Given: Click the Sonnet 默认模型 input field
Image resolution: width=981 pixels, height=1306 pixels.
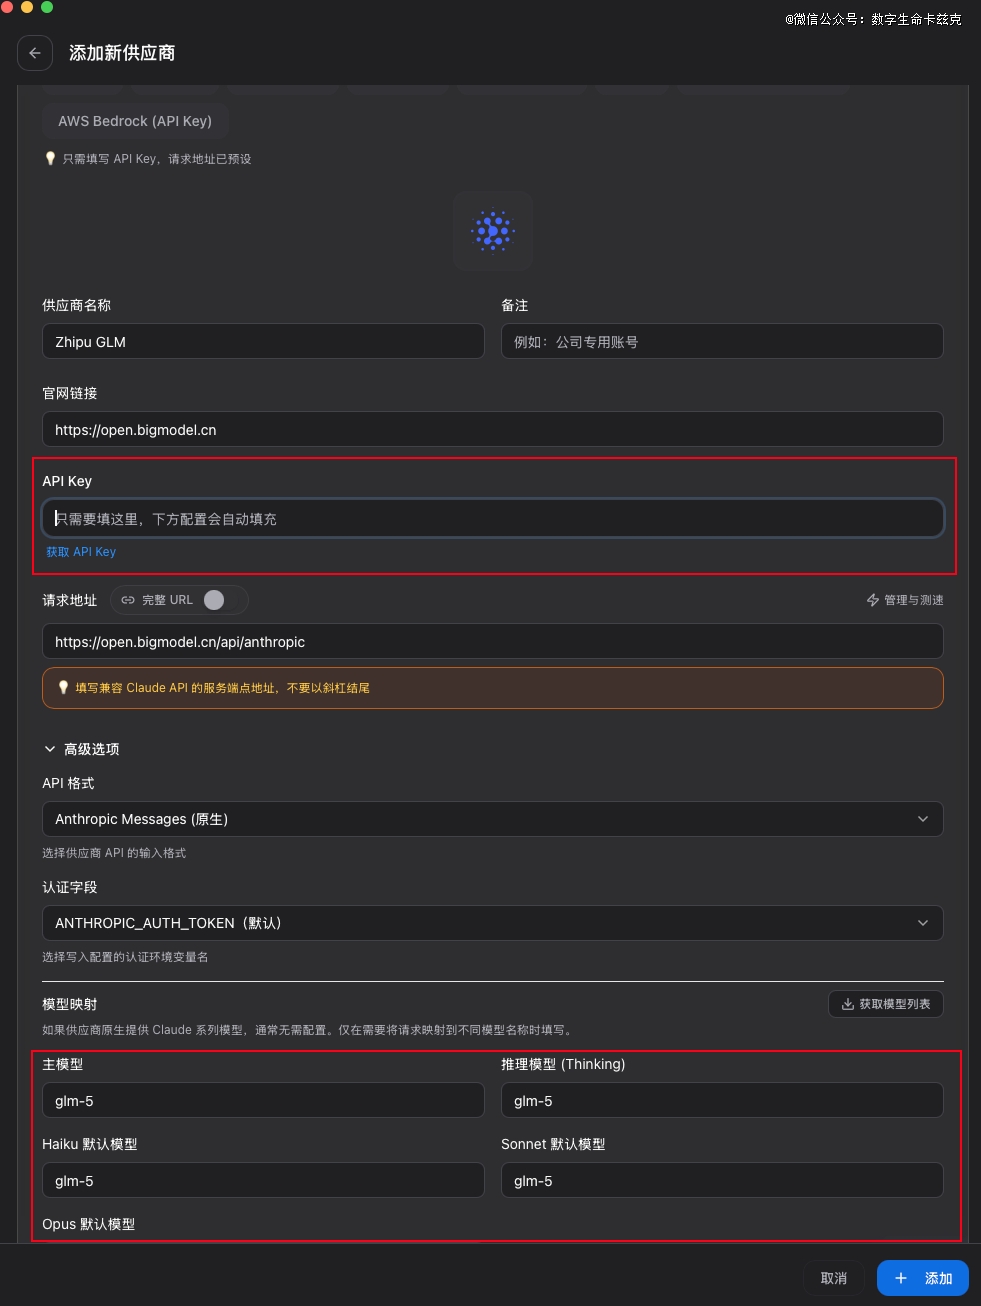Looking at the screenshot, I should coord(721,1181).
